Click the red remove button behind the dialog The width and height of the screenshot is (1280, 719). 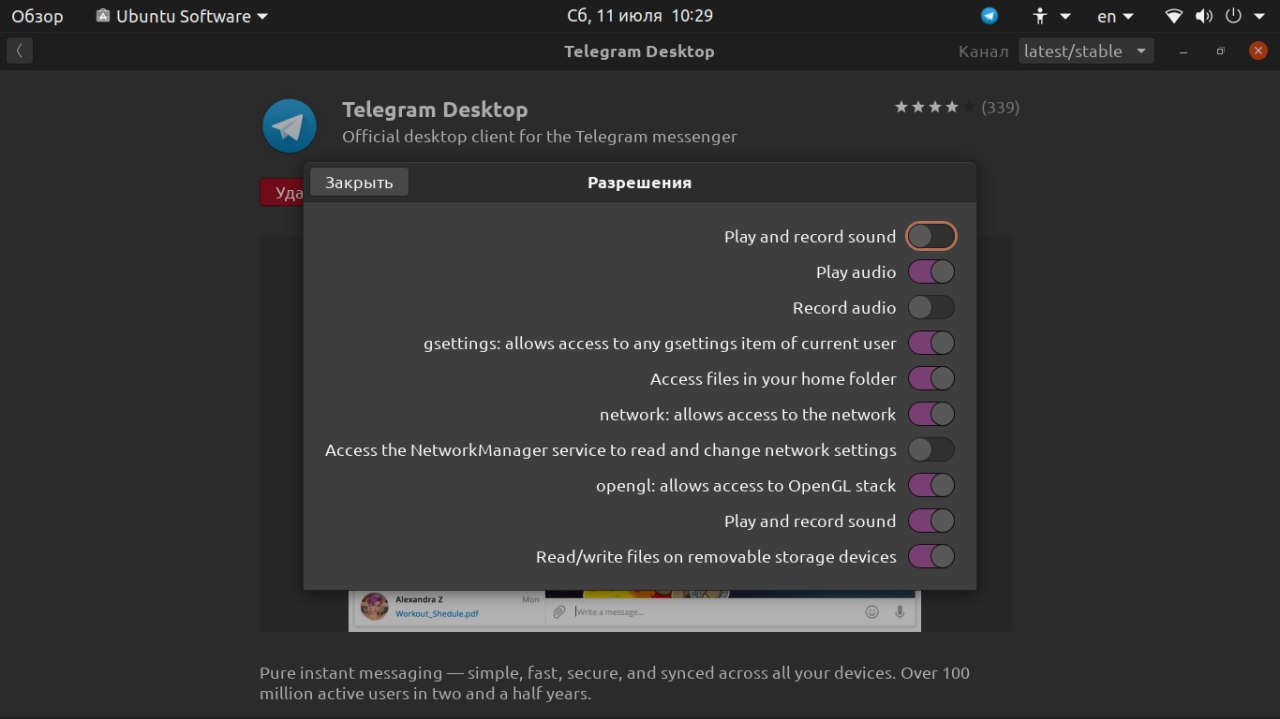tap(282, 192)
